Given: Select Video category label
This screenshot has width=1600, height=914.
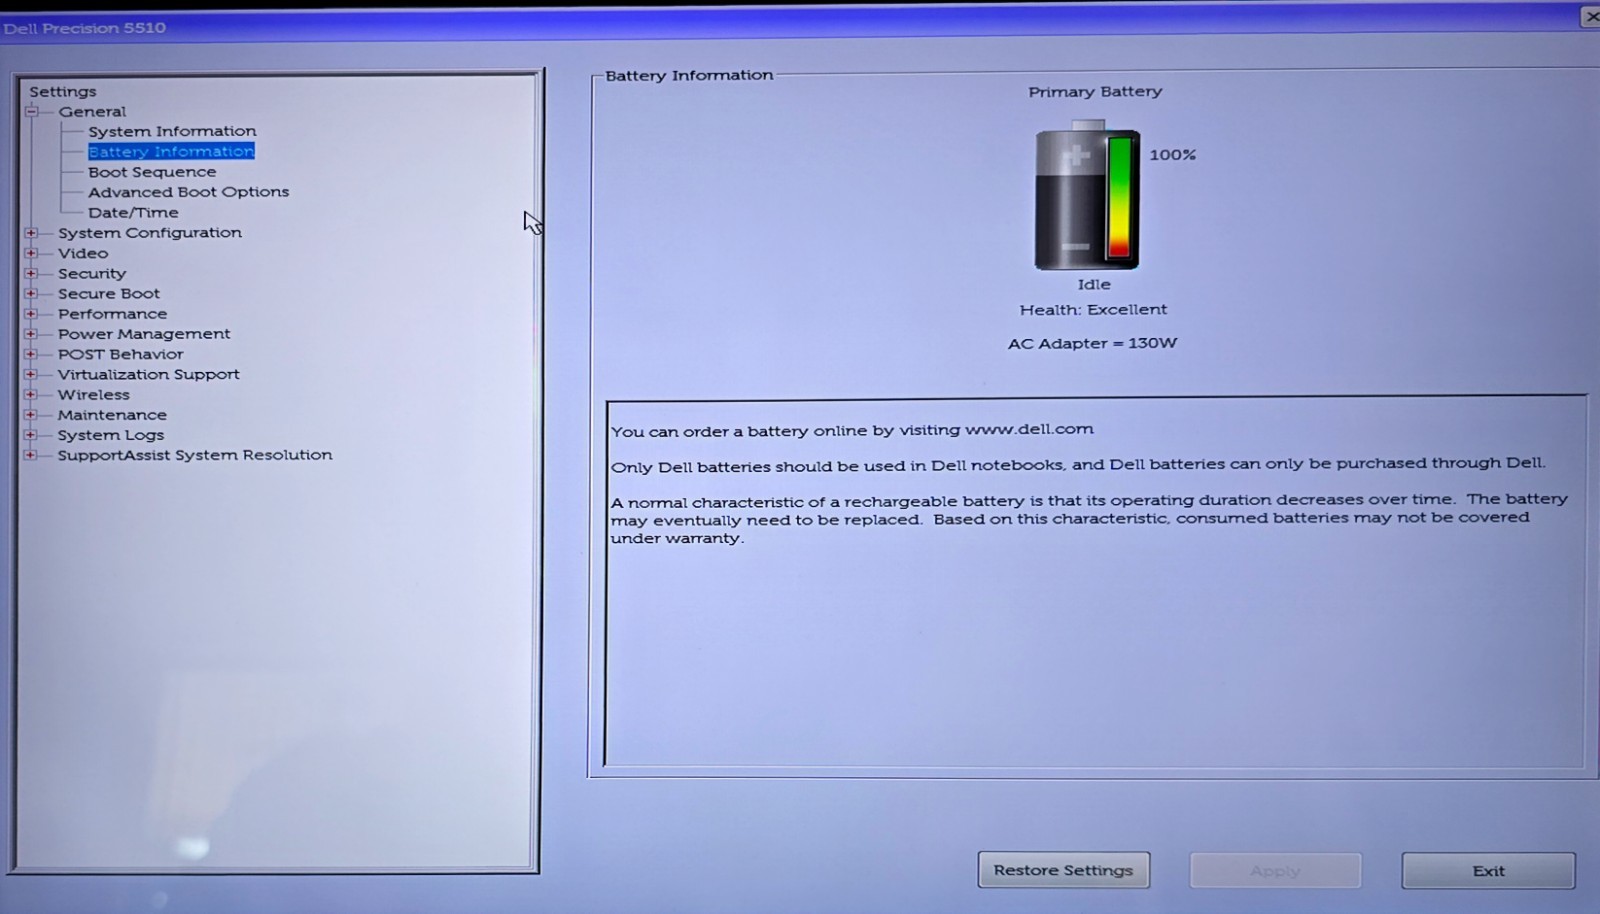Looking at the screenshot, I should point(83,253).
